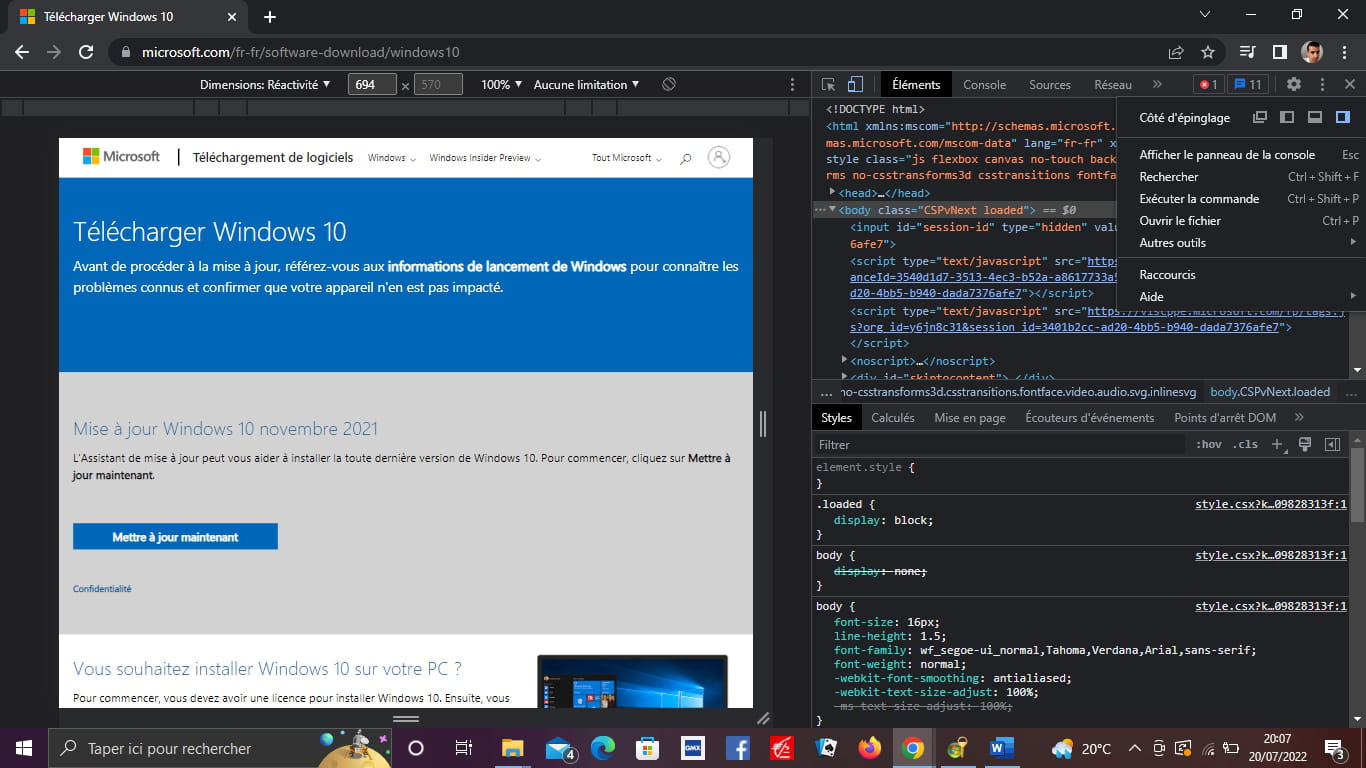Screen dimensions: 1366x768
Task: Open the 100% zoom dropdown
Action: 501,85
